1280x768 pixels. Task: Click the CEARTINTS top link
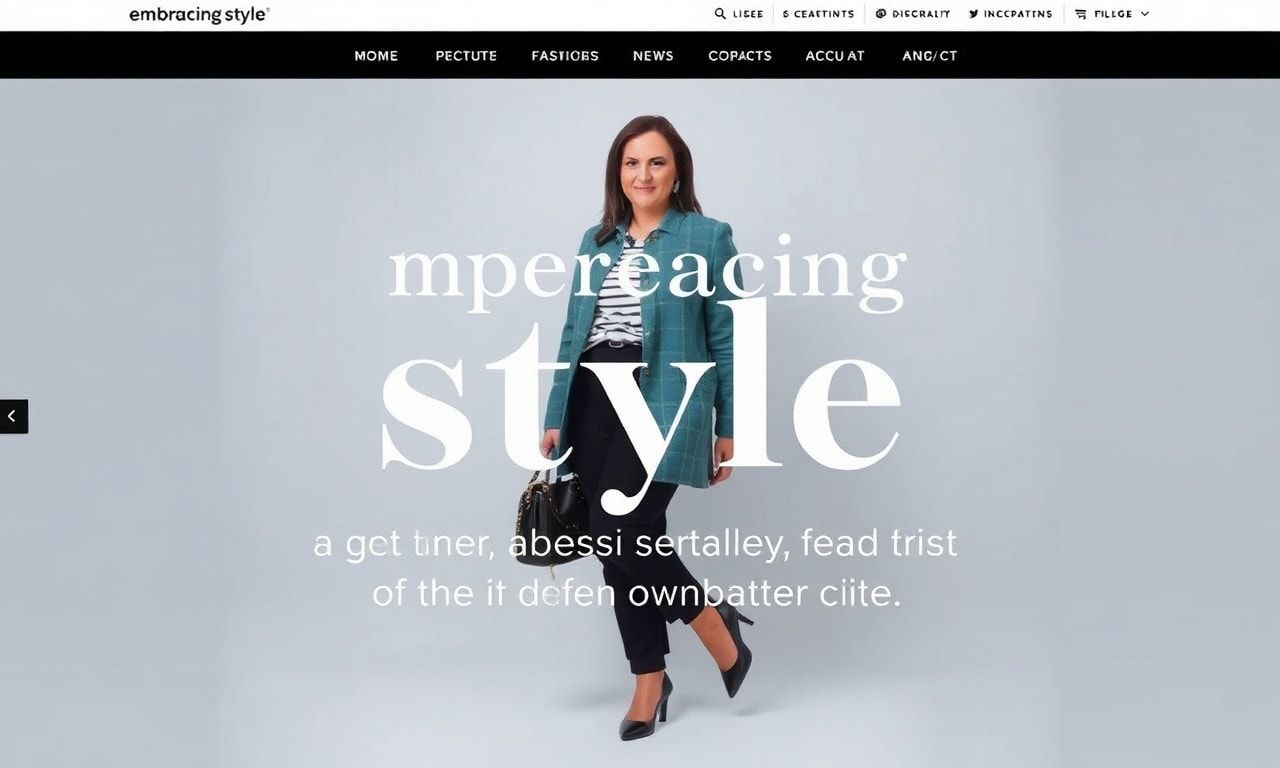point(818,14)
